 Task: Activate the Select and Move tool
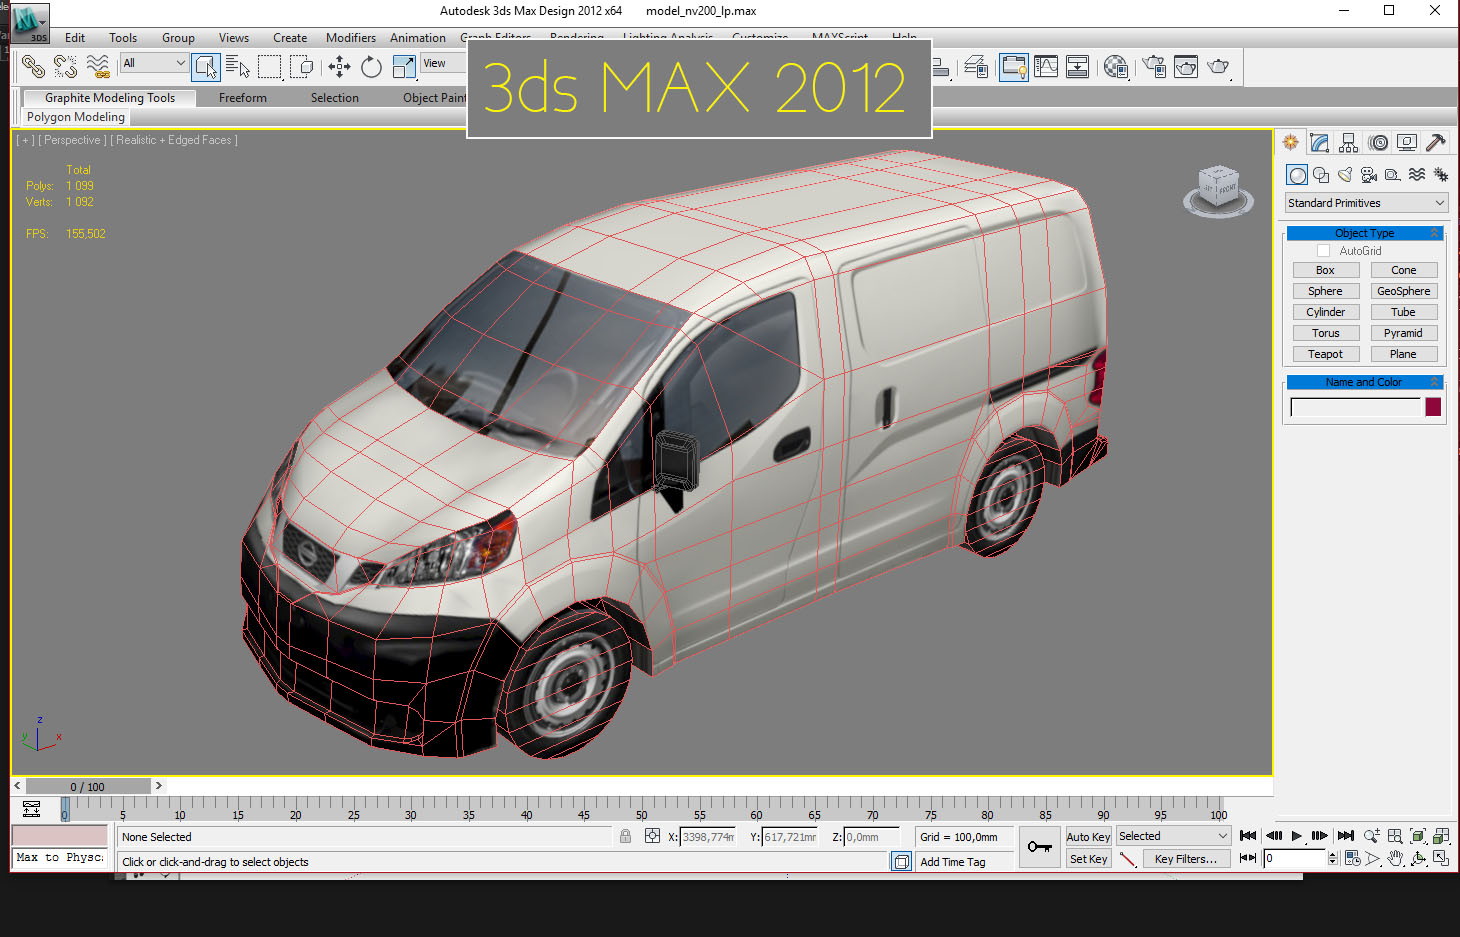click(x=340, y=67)
